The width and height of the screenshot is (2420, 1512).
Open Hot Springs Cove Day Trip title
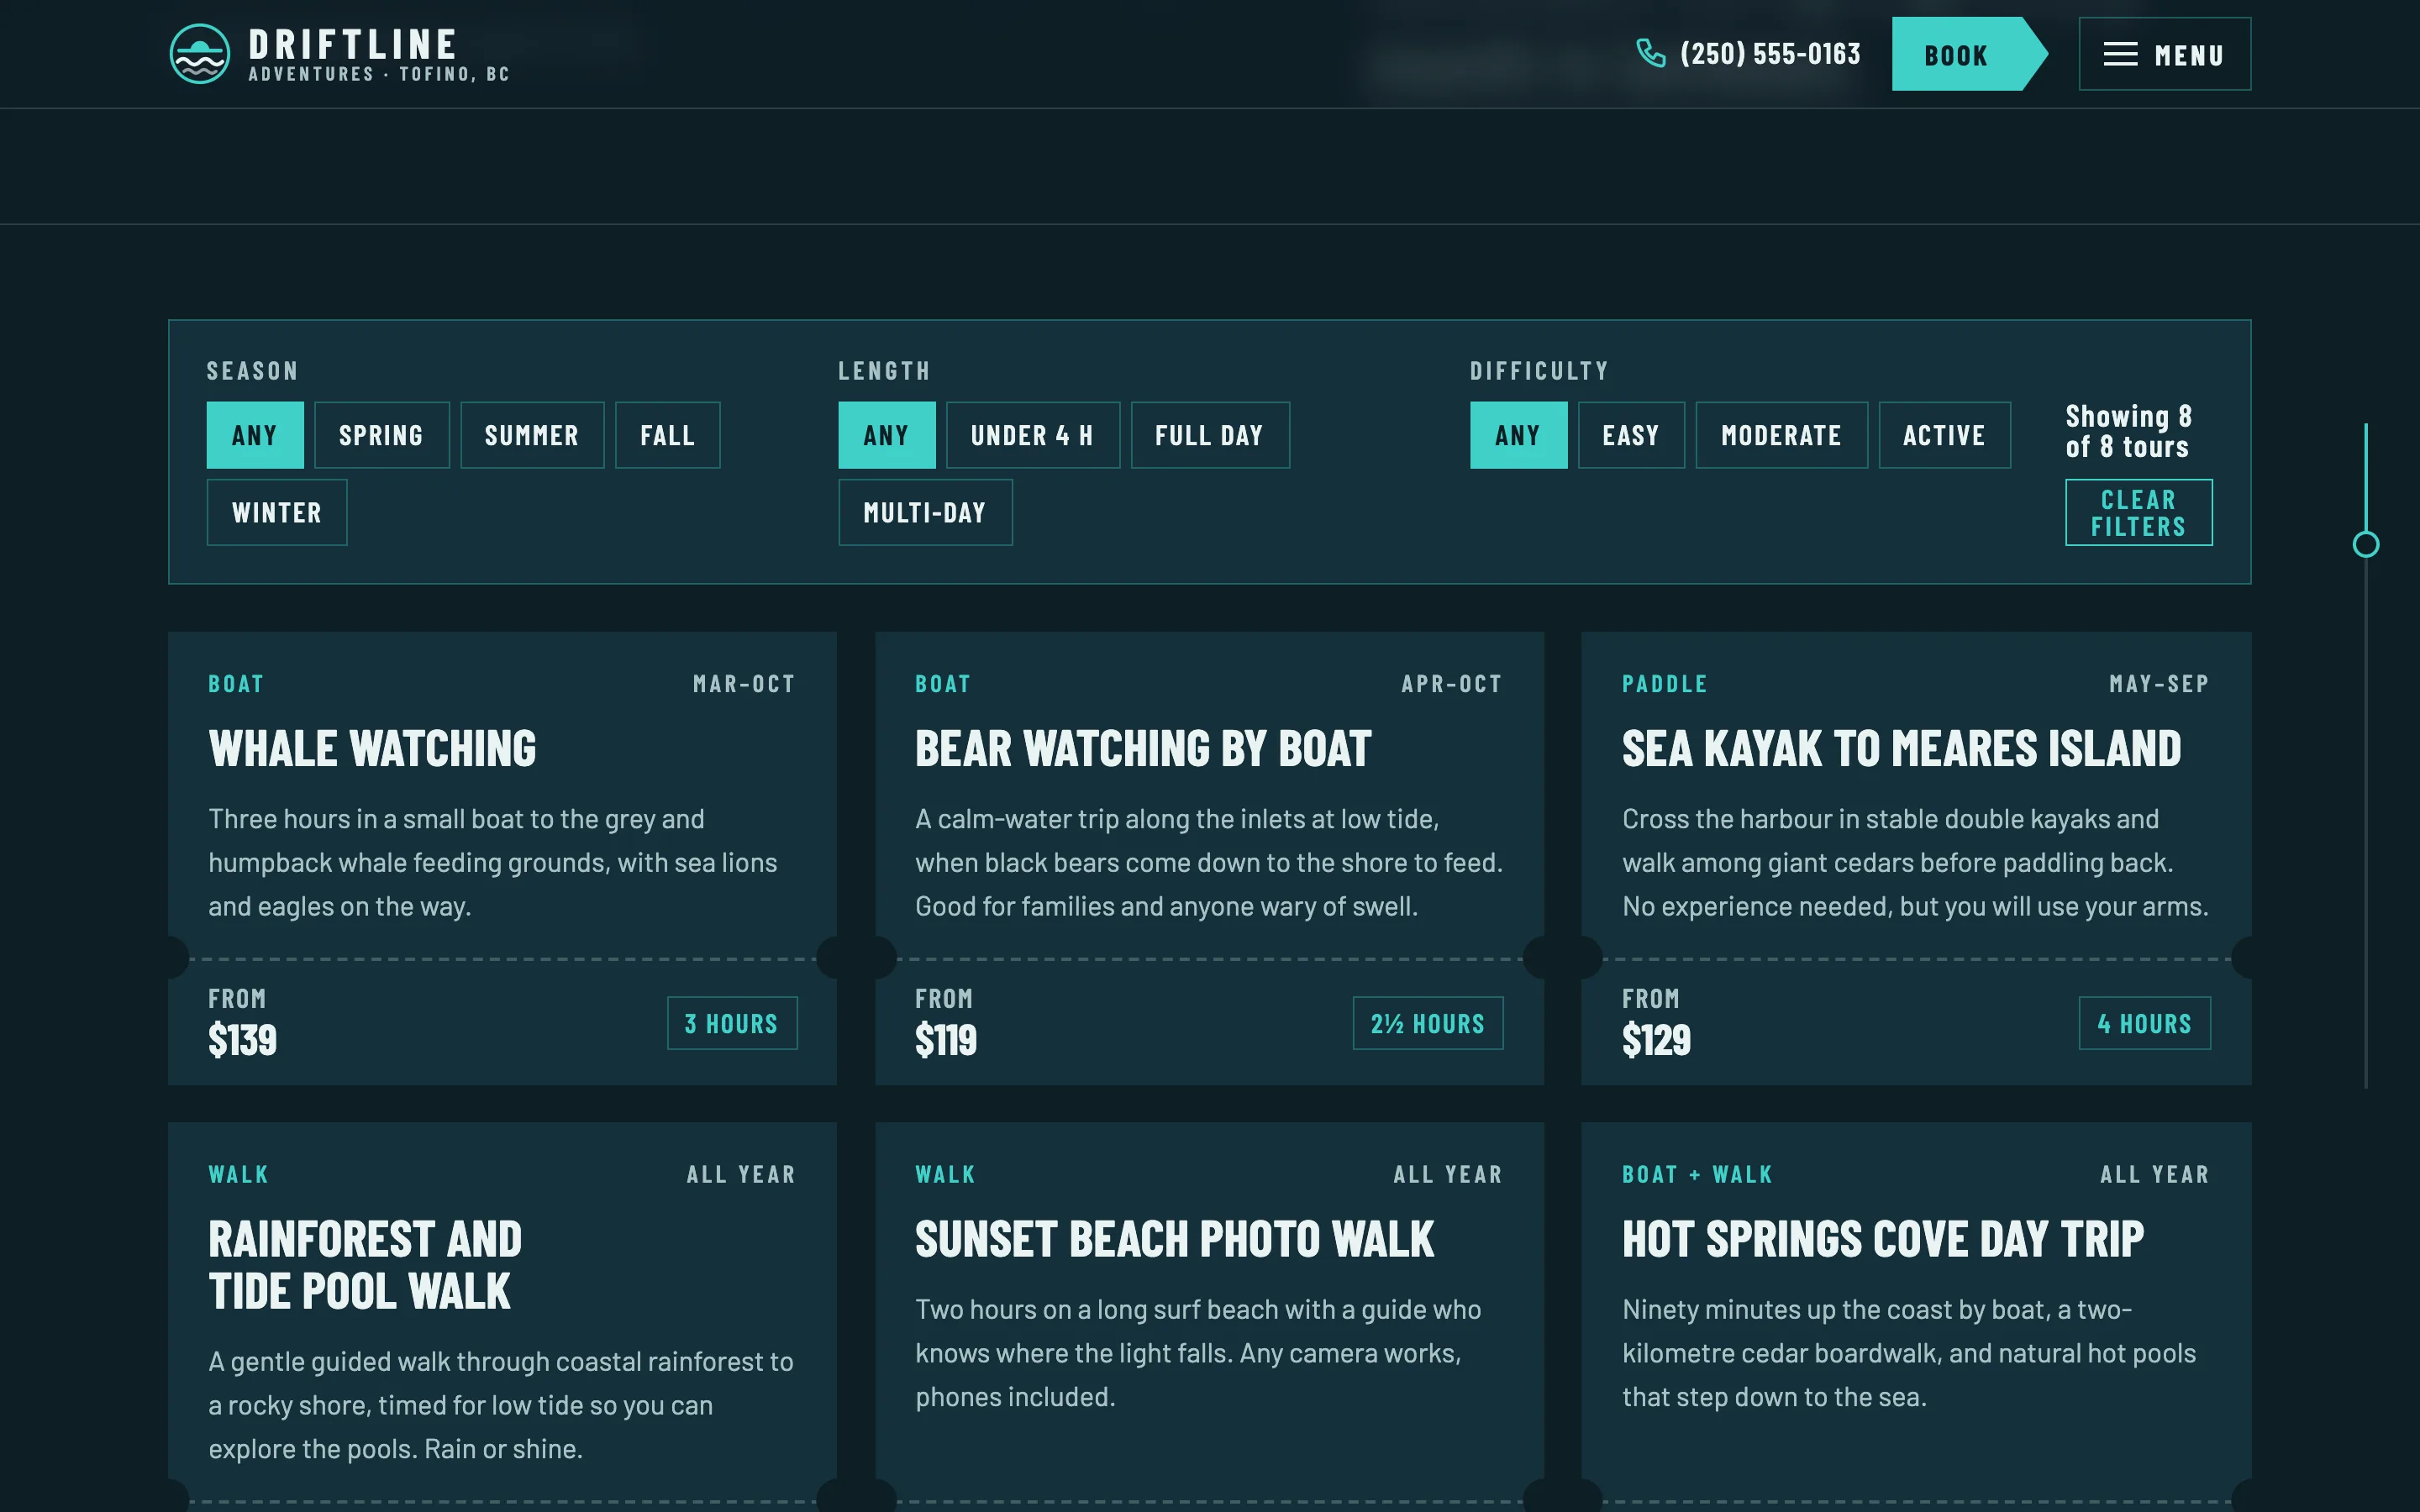[1883, 1240]
